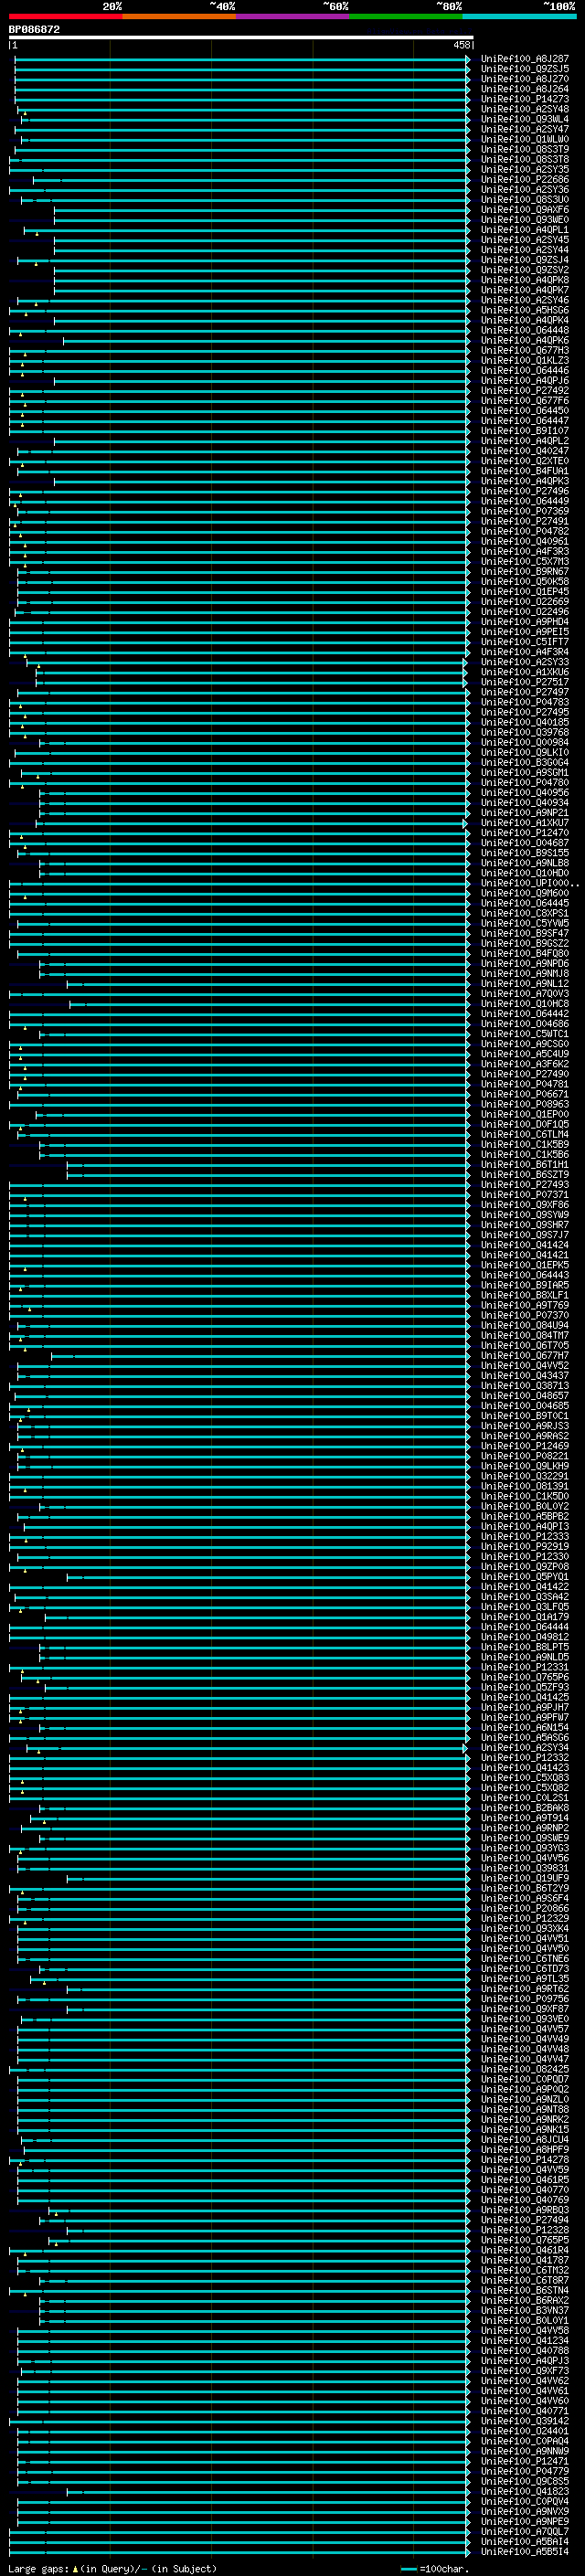
Task: Select label UniRef100_Q9AXF6
Action: (525, 210)
